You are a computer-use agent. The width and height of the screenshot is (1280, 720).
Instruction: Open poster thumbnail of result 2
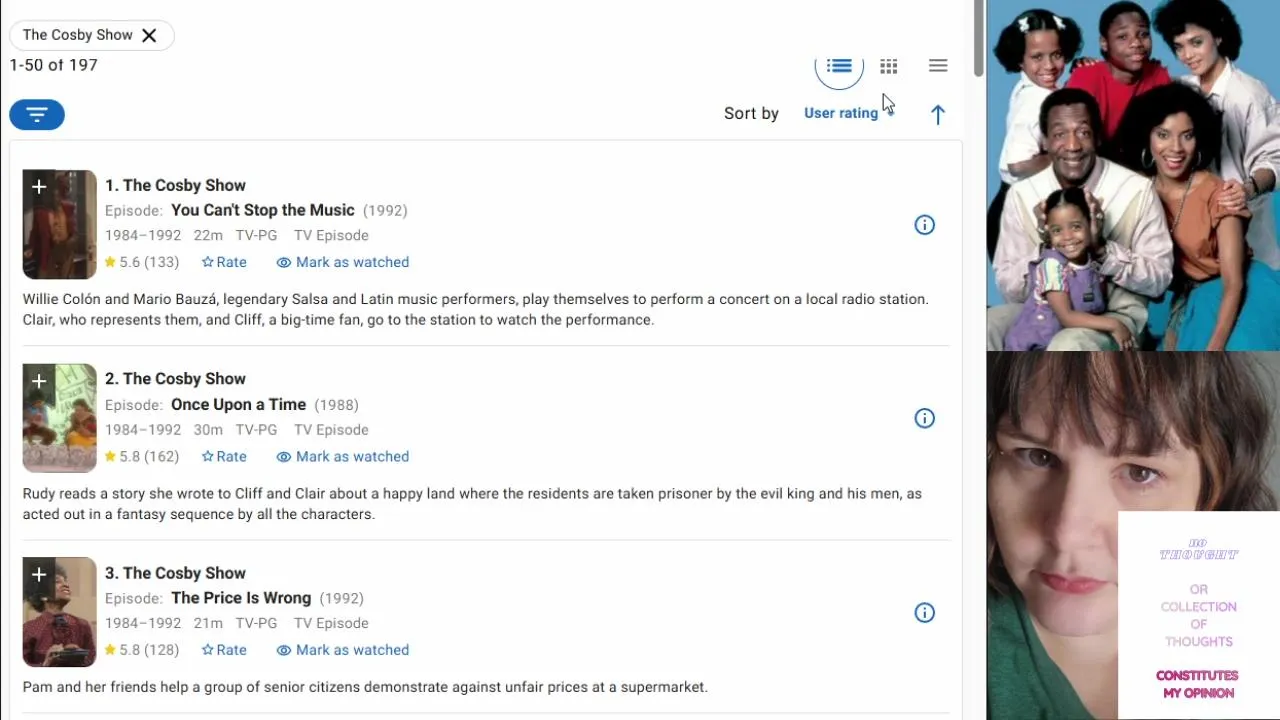60,418
